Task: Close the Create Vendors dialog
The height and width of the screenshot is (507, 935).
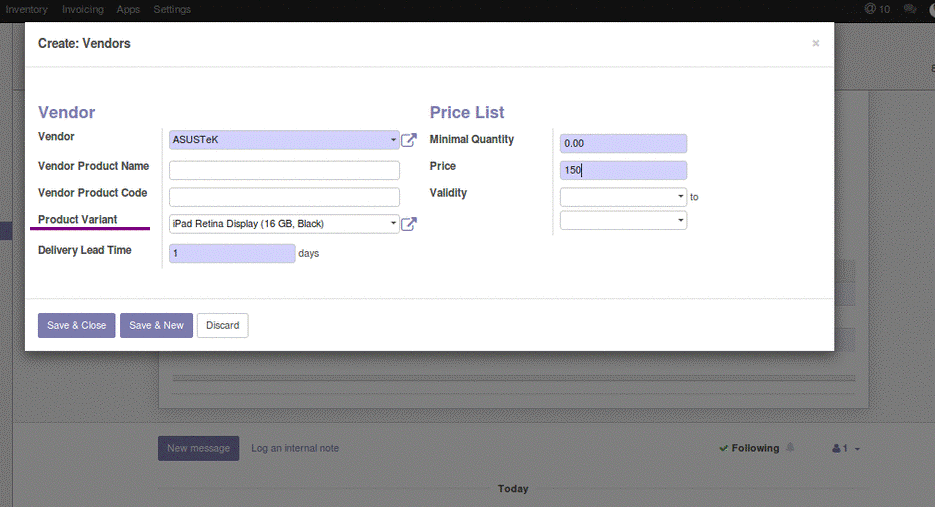Action: coord(816,43)
